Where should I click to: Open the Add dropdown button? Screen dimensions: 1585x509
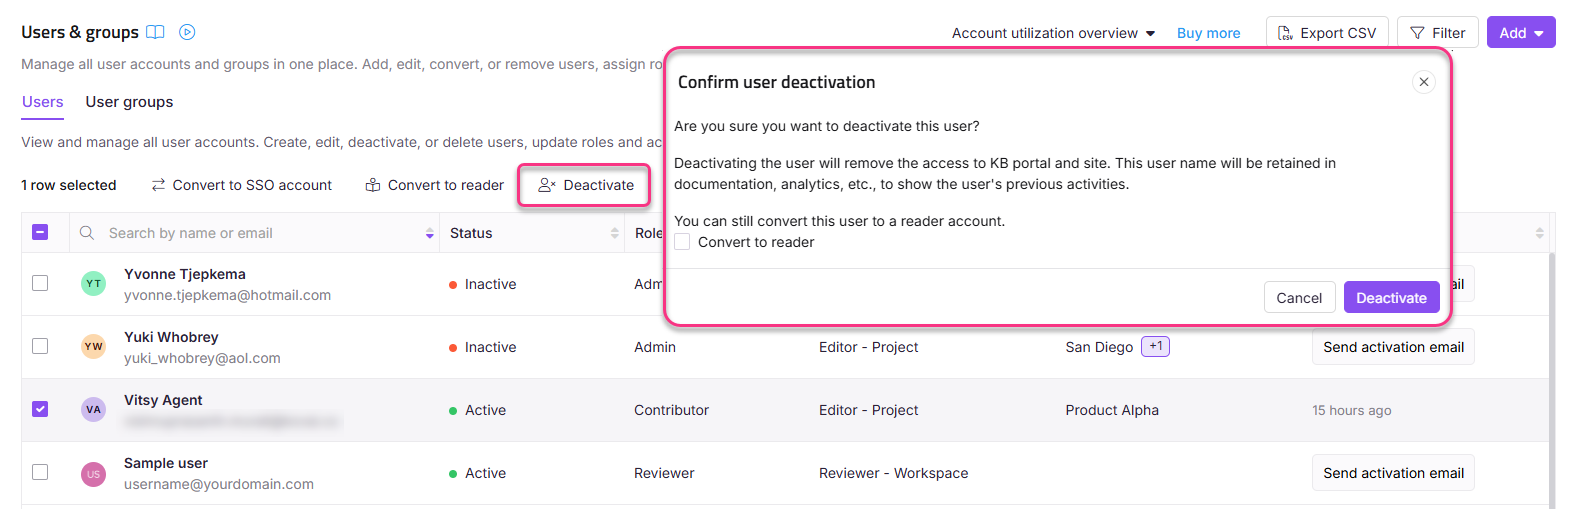coord(1521,33)
